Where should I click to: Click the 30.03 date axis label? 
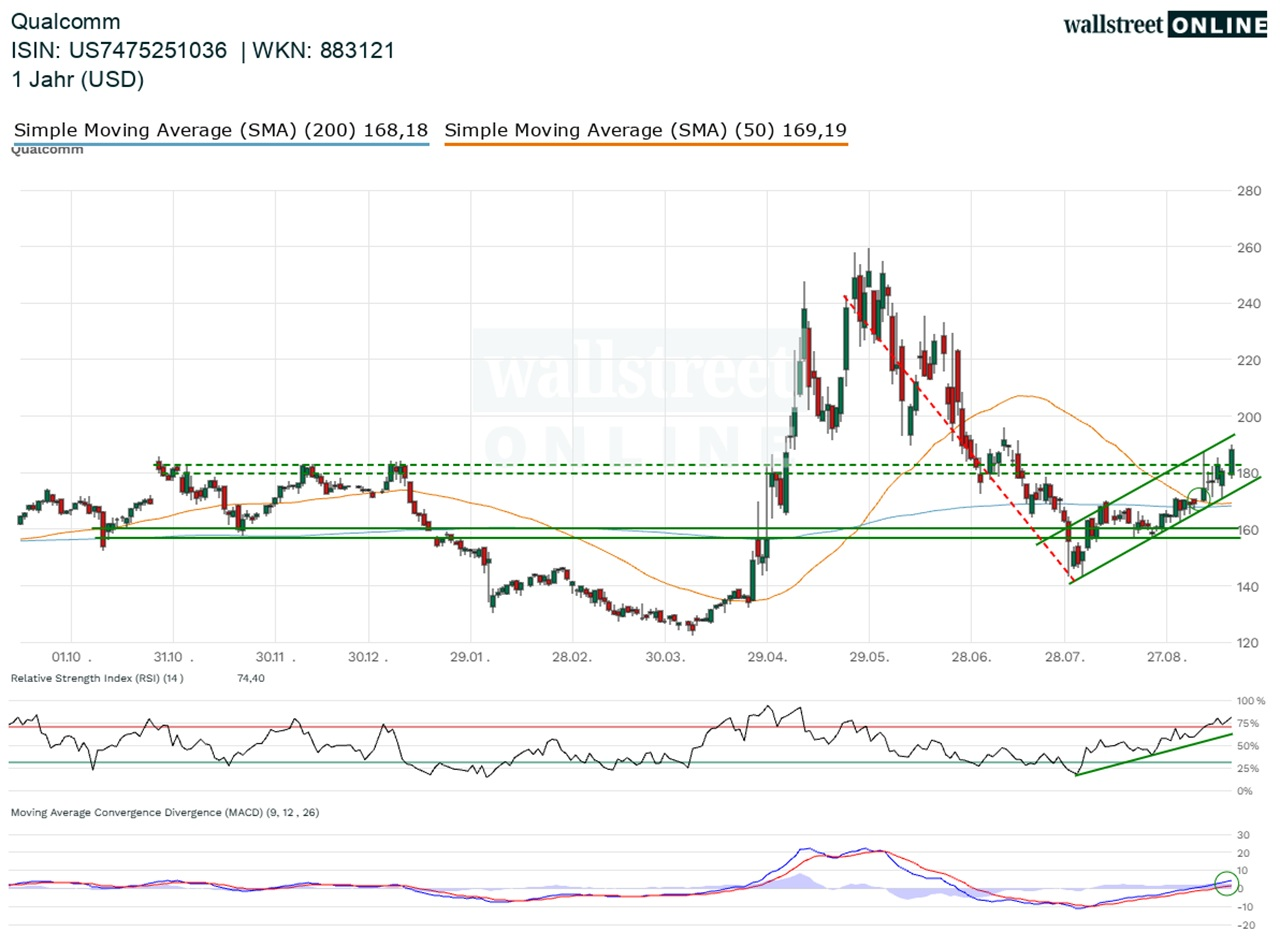[x=667, y=656]
